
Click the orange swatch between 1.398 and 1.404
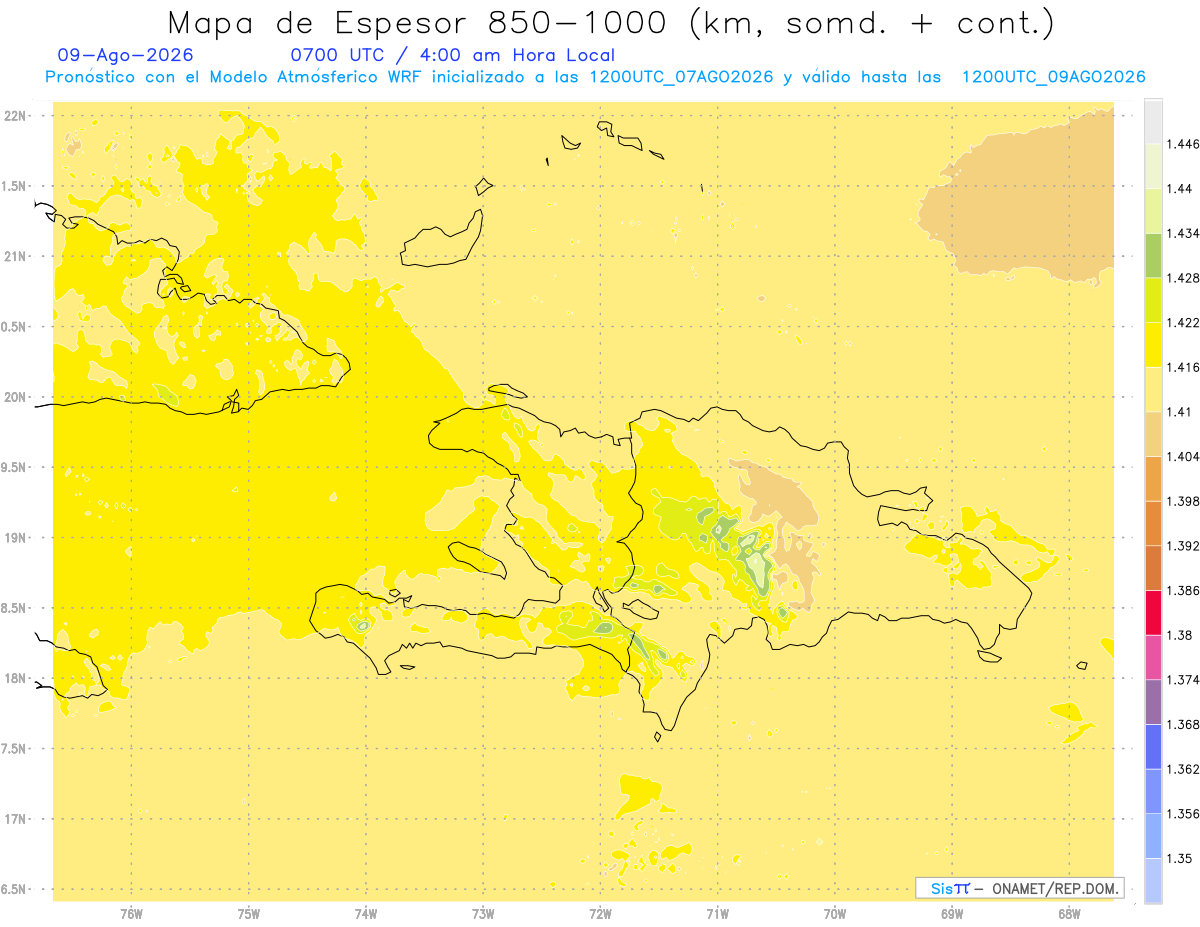(x=1153, y=478)
